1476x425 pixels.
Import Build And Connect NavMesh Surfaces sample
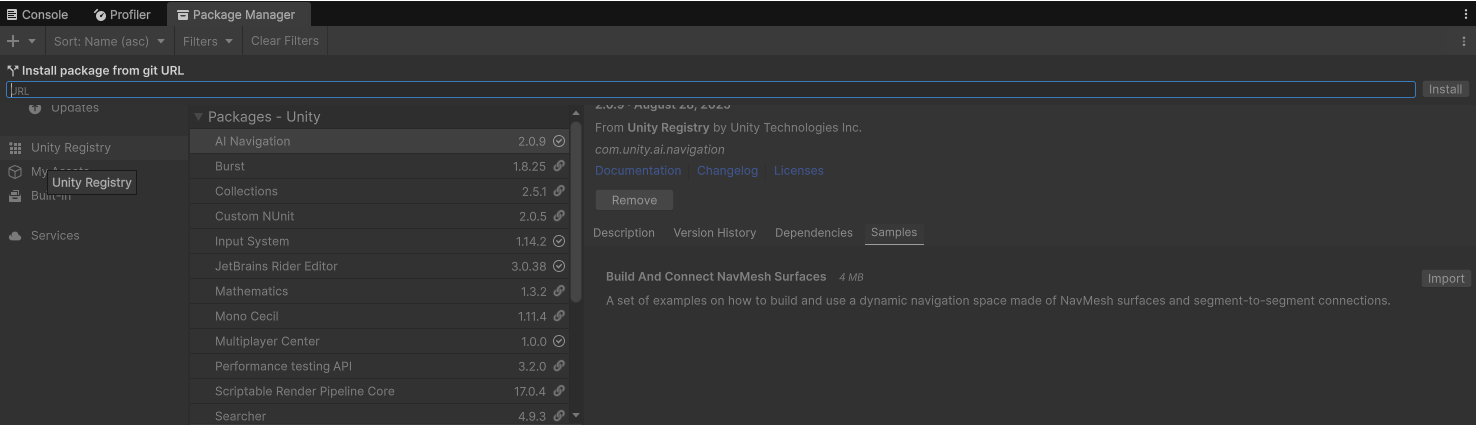click(x=1445, y=279)
